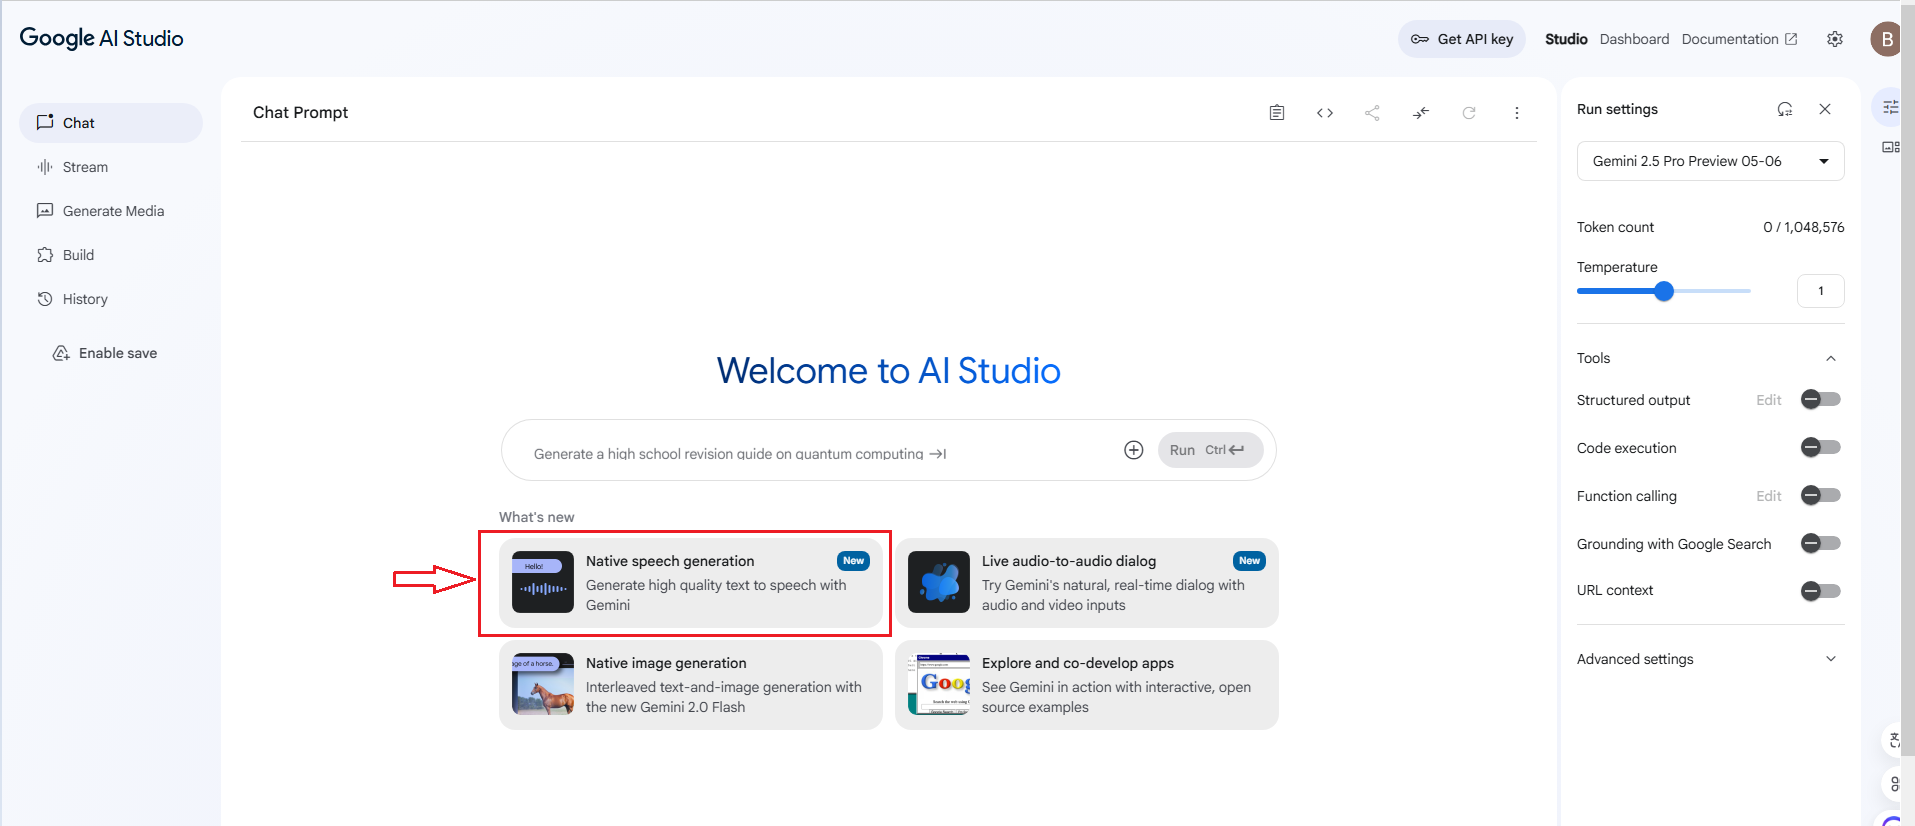Viewport: 1915px width, 826px height.
Task: Open the Dashboard link
Action: tap(1634, 39)
